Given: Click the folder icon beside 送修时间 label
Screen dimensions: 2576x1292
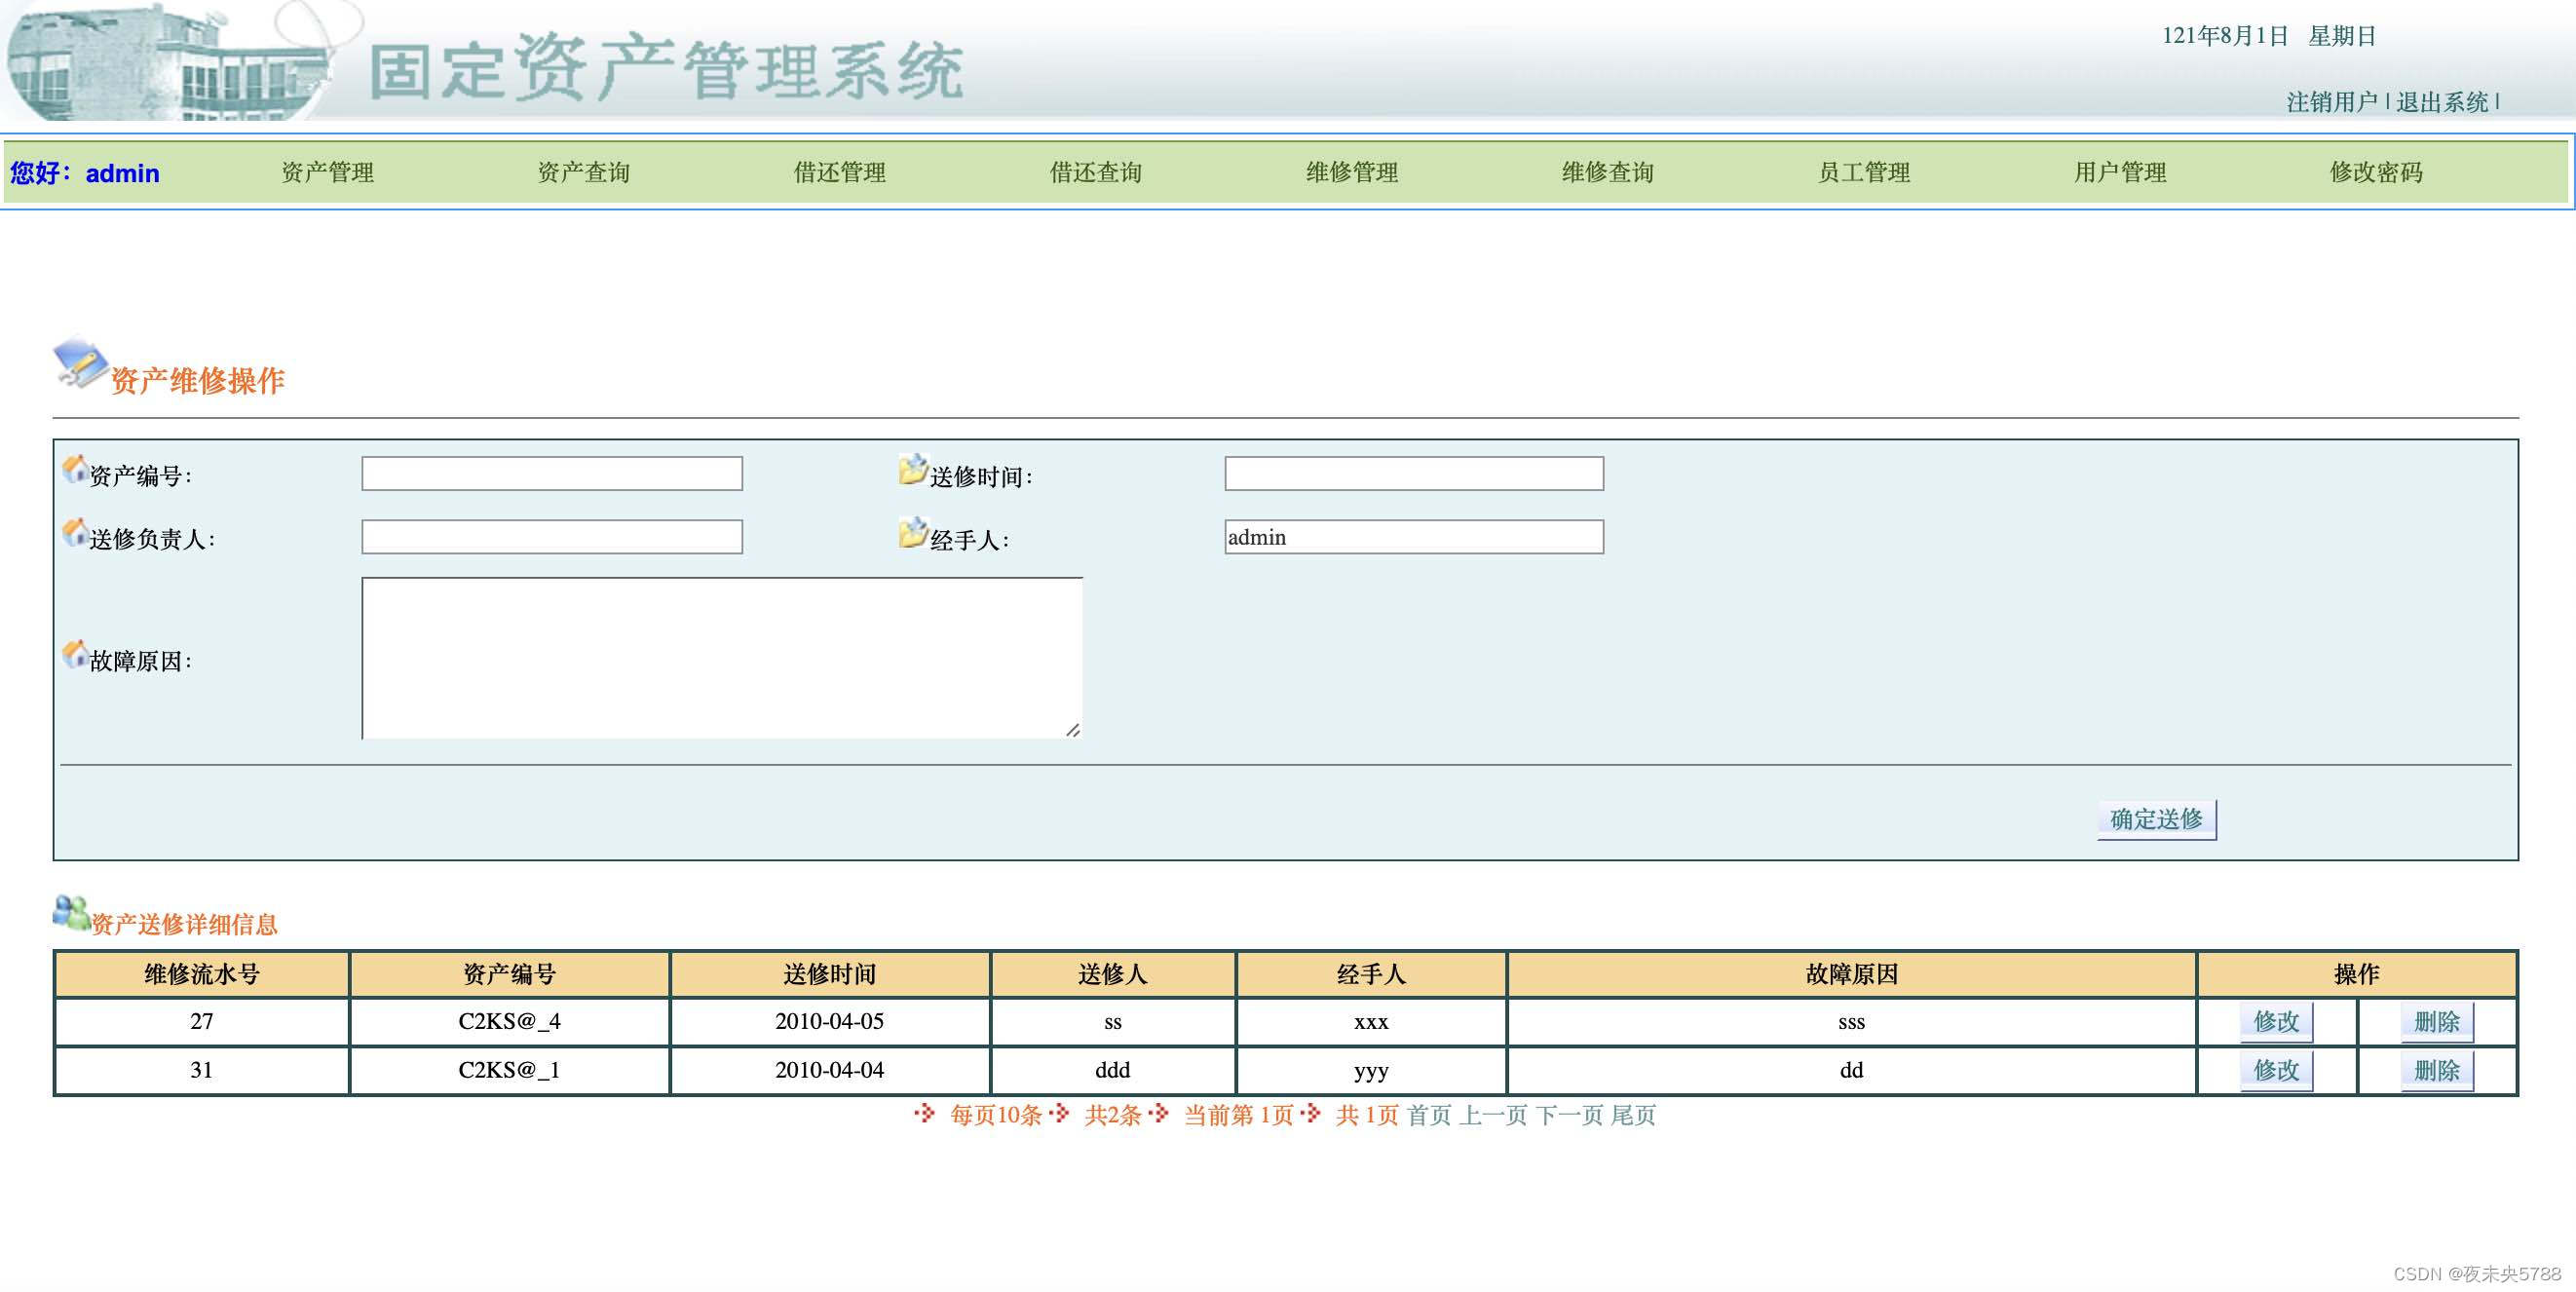Looking at the screenshot, I should (912, 469).
